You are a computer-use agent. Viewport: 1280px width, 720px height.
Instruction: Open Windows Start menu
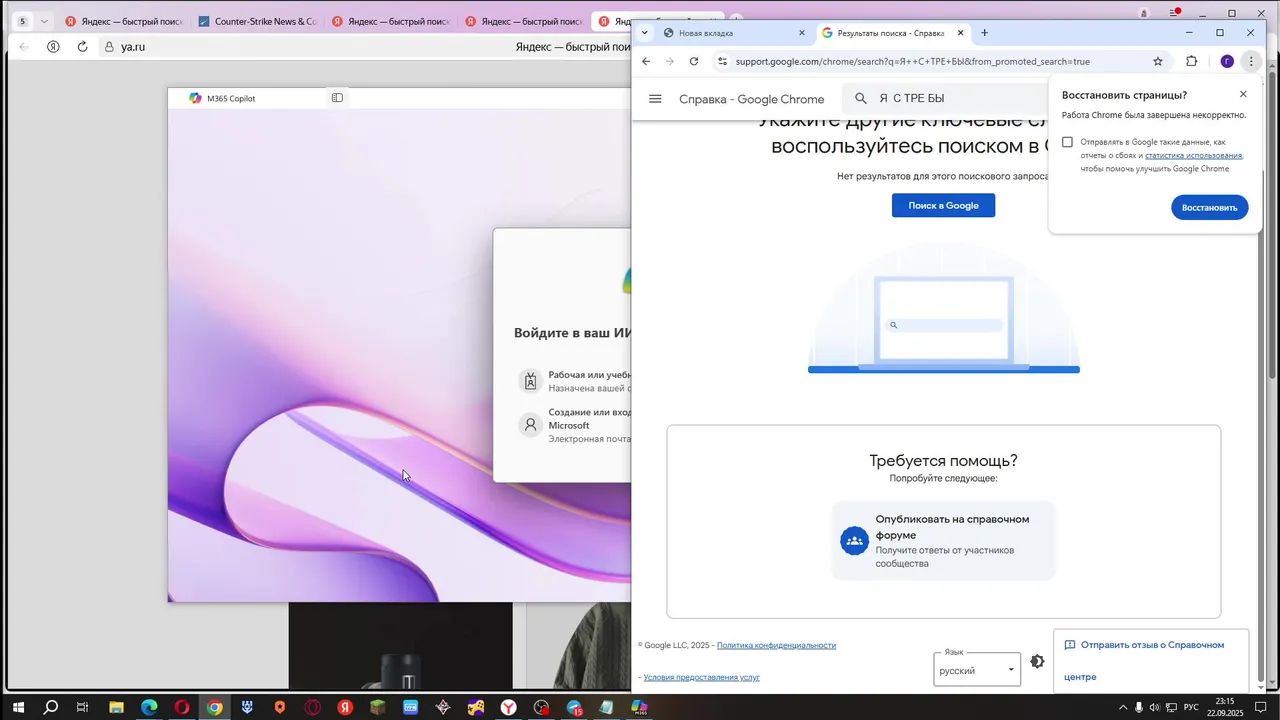[x=18, y=707]
